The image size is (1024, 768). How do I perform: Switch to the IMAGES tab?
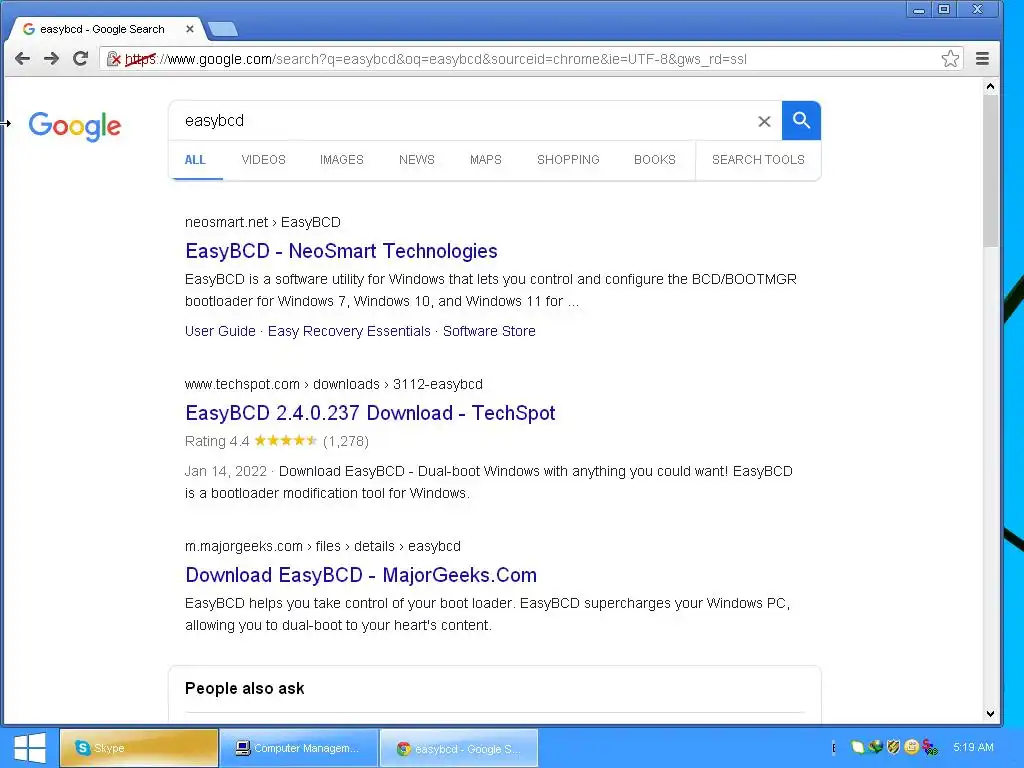pos(342,160)
